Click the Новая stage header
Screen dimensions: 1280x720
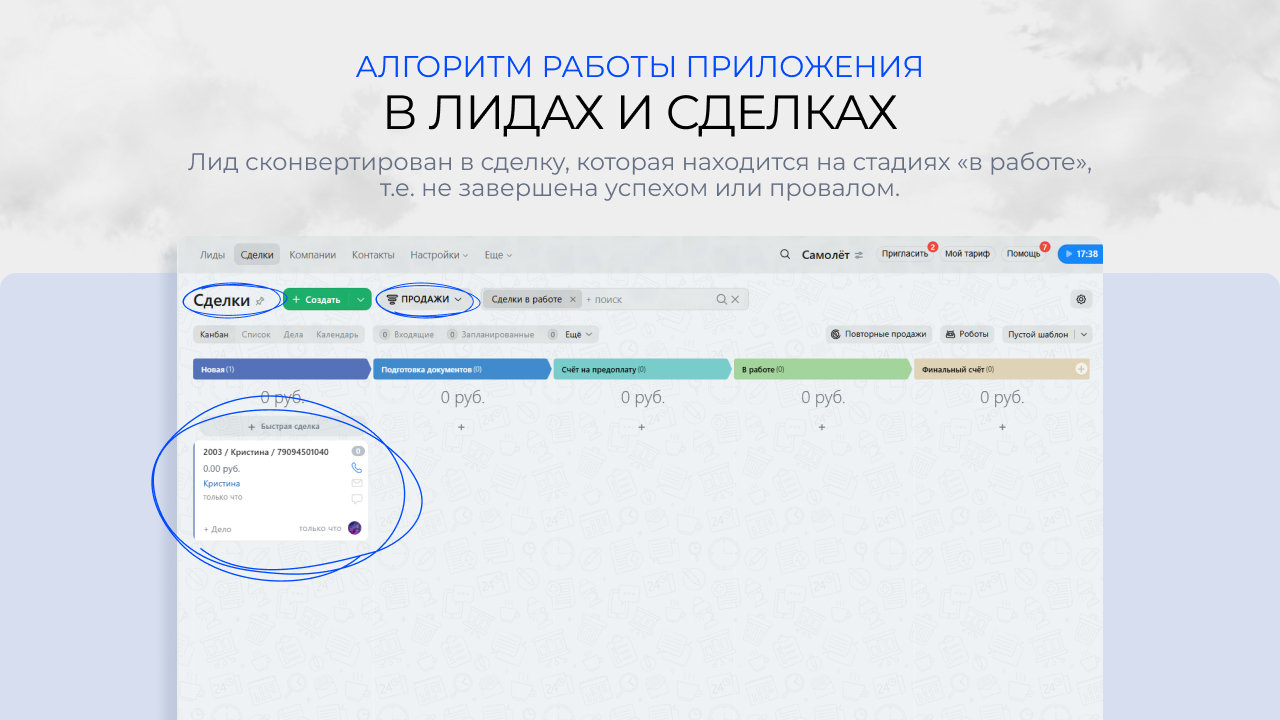point(282,369)
